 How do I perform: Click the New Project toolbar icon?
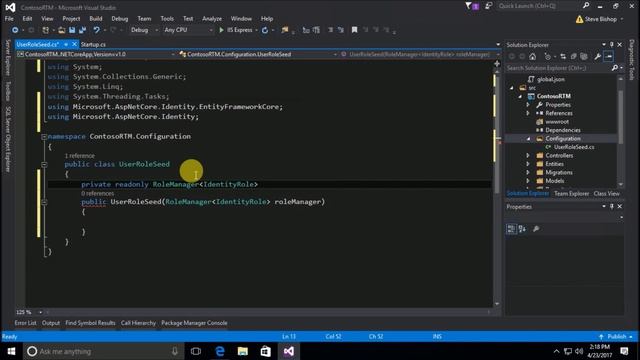click(46, 30)
